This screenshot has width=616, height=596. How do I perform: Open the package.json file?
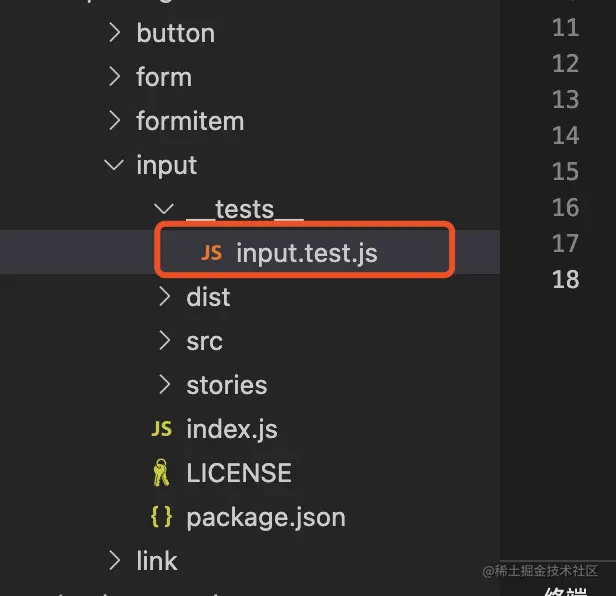tap(266, 517)
